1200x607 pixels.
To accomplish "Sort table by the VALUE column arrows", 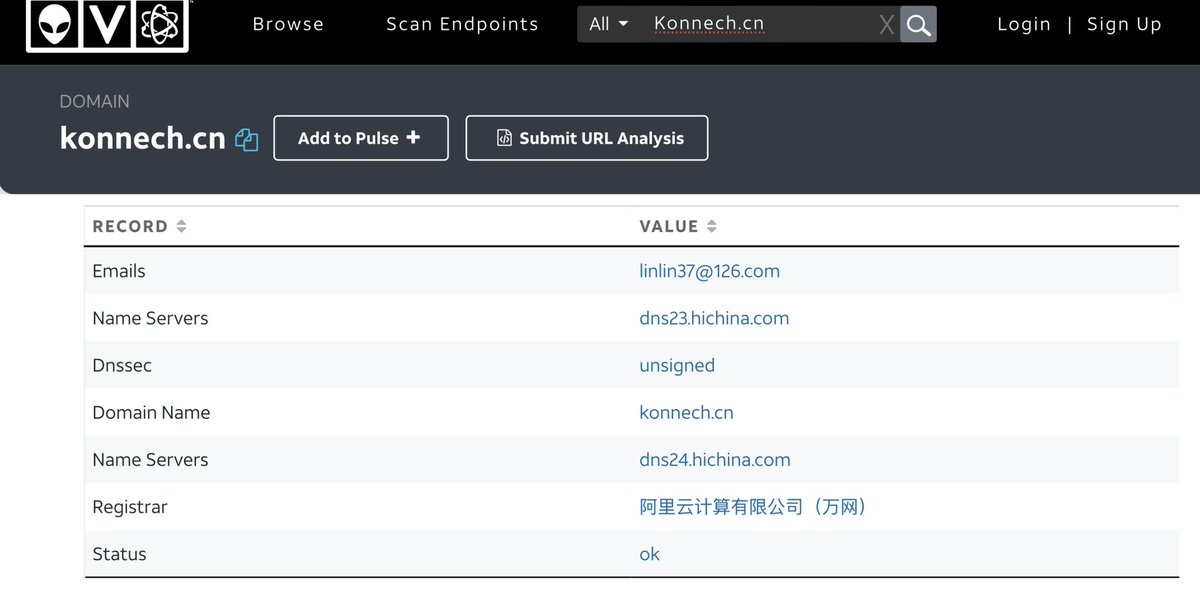I will [x=711, y=227].
